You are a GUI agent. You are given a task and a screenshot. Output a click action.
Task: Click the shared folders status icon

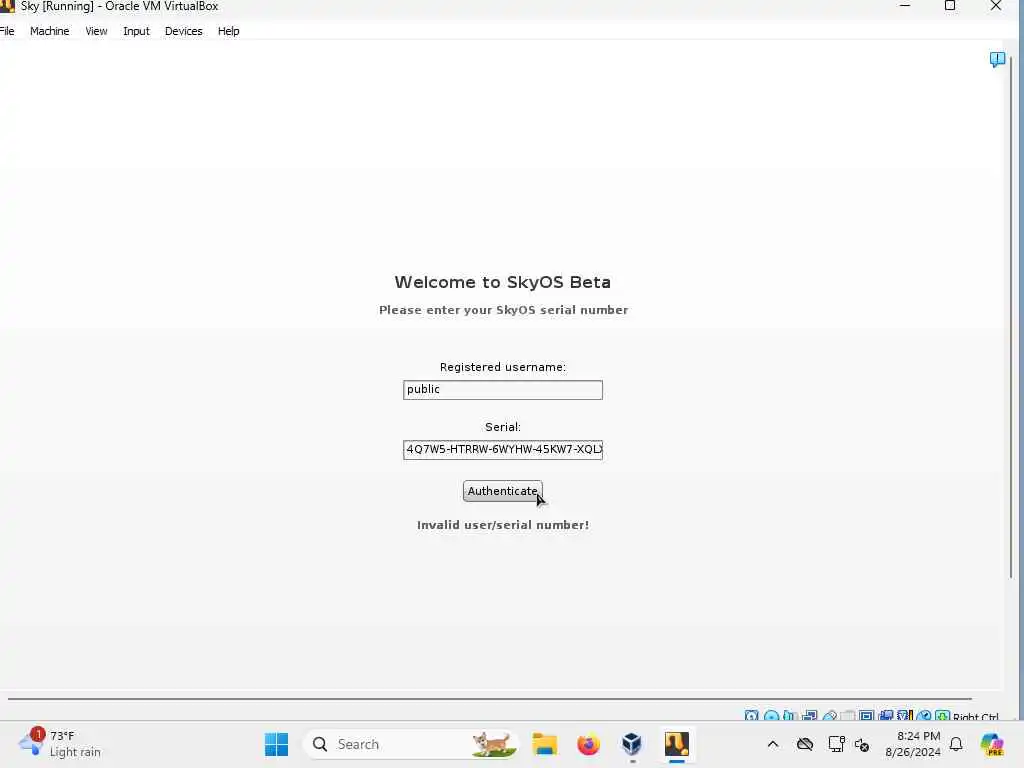click(x=848, y=716)
